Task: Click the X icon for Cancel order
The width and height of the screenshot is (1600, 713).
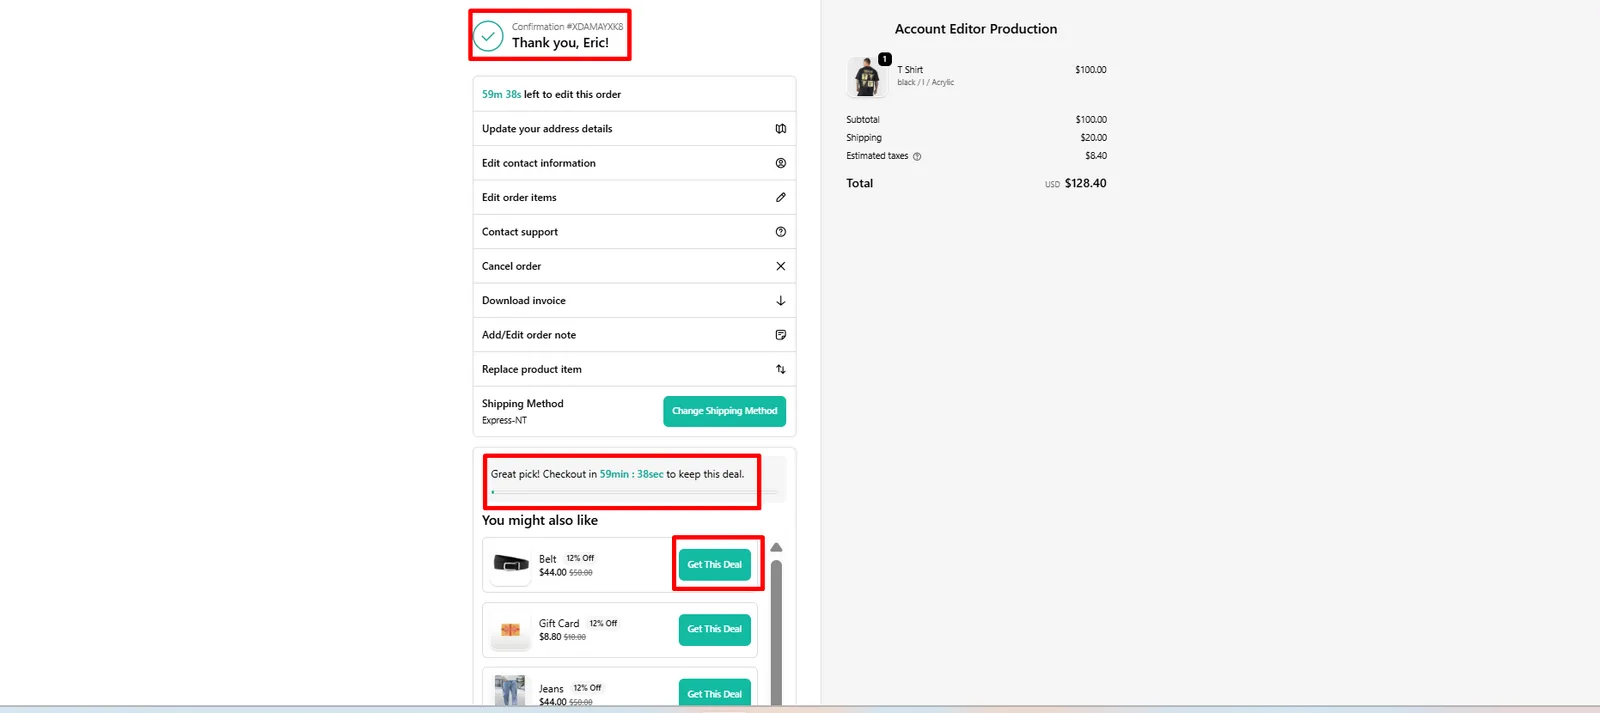Action: (781, 266)
